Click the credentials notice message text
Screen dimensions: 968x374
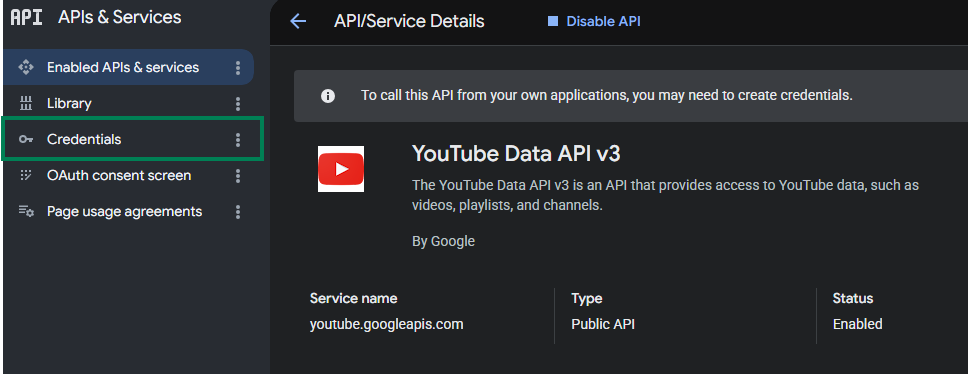pyautogui.click(x=607, y=96)
